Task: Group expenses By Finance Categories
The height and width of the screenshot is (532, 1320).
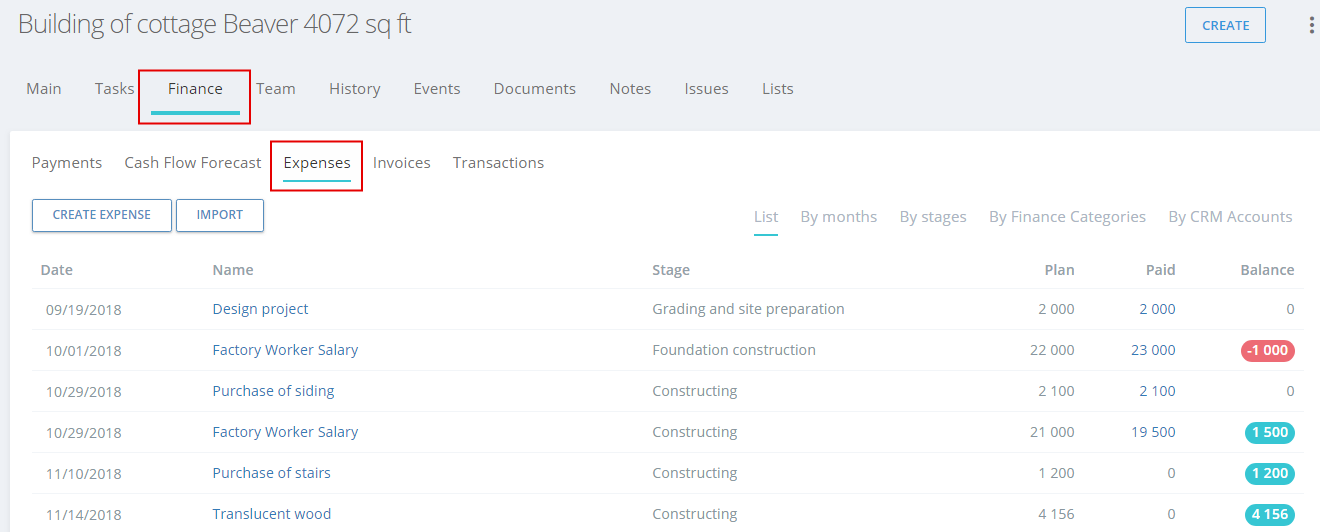Action: click(1067, 217)
